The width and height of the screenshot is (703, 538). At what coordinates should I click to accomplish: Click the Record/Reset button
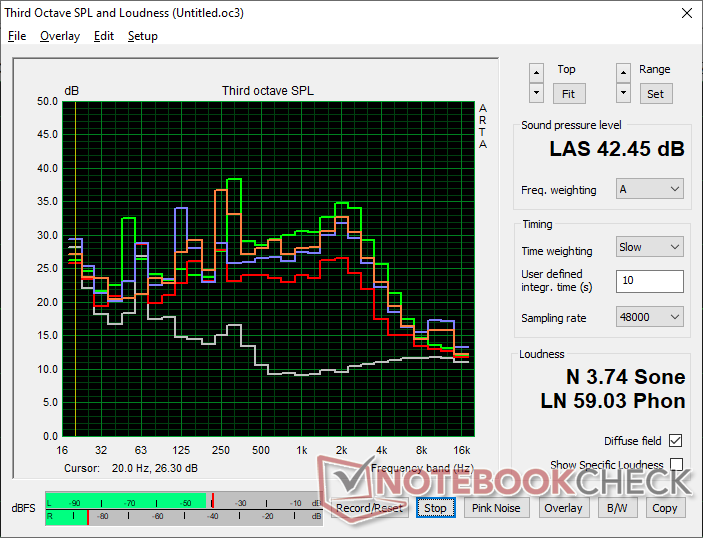(x=370, y=508)
